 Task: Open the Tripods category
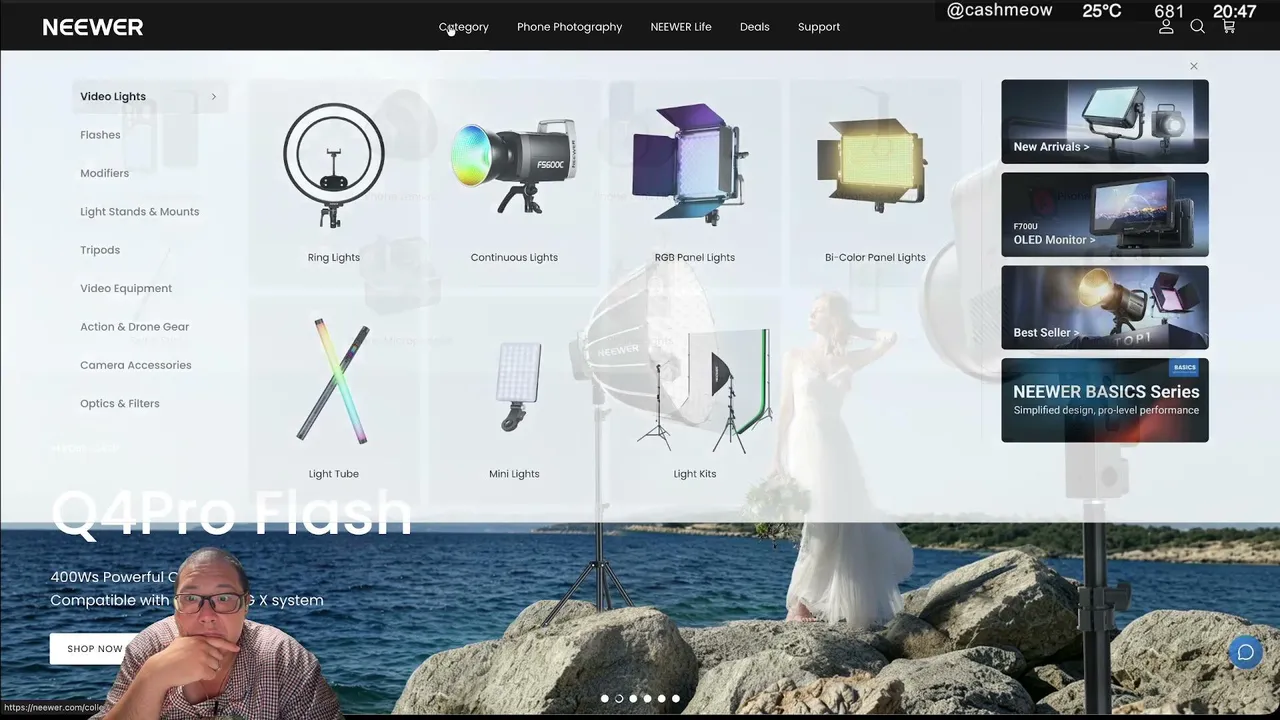(x=100, y=250)
